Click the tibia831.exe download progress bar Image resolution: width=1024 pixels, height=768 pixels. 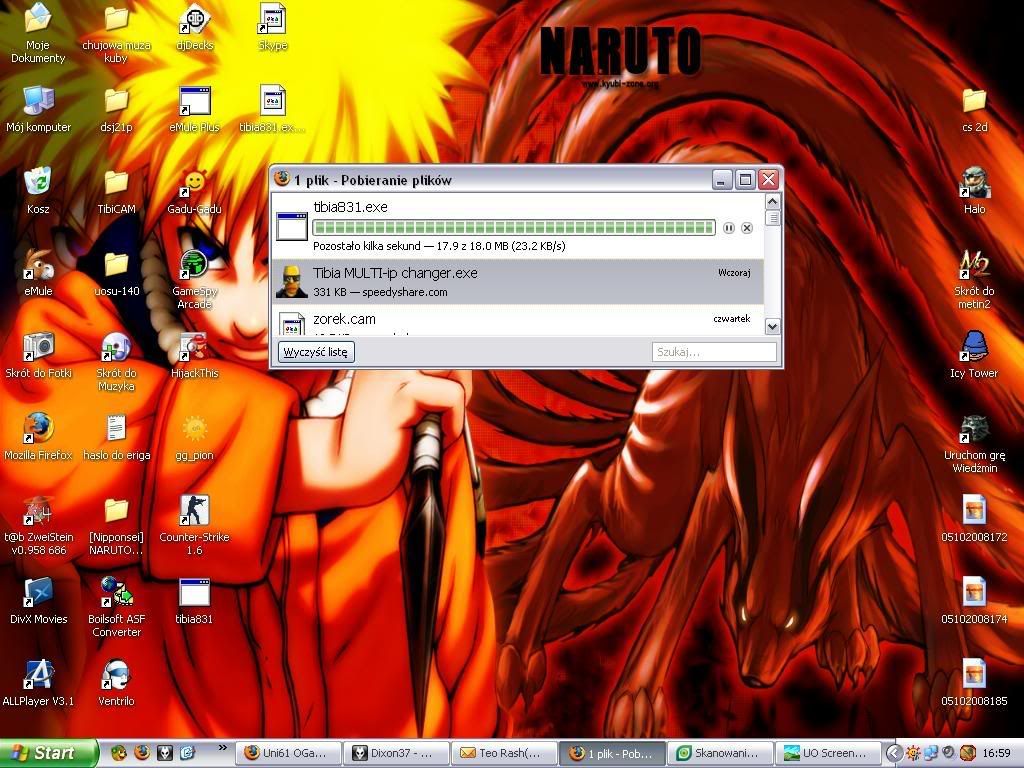click(x=514, y=228)
